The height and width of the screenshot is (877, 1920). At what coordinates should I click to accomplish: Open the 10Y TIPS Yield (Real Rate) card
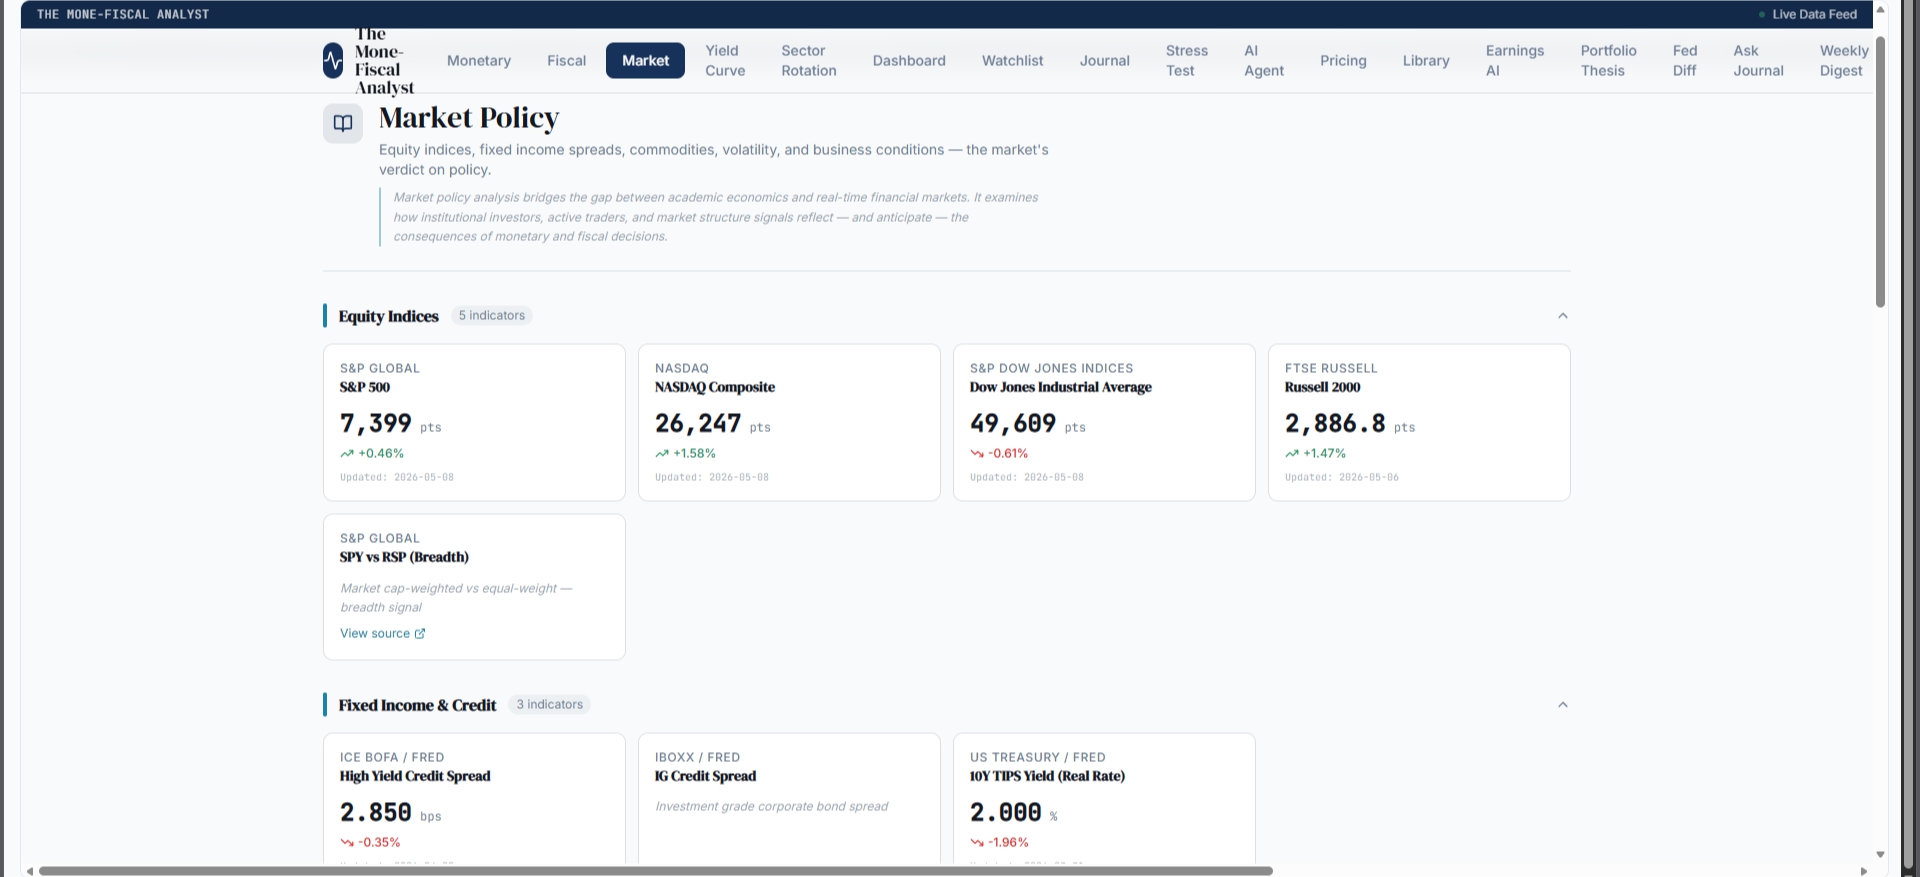point(1104,798)
